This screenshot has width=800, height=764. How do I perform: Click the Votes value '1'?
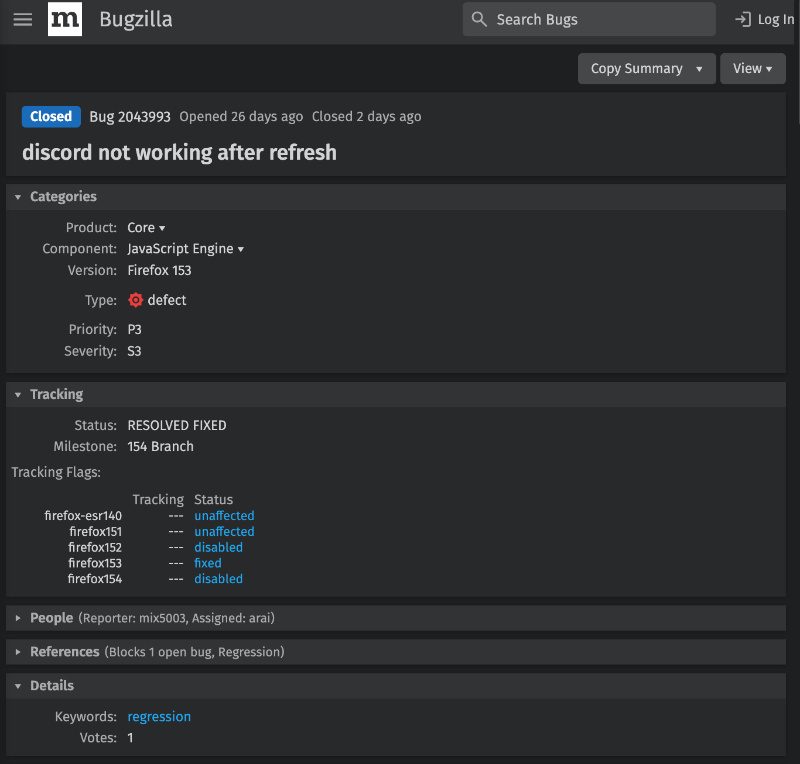tap(130, 738)
